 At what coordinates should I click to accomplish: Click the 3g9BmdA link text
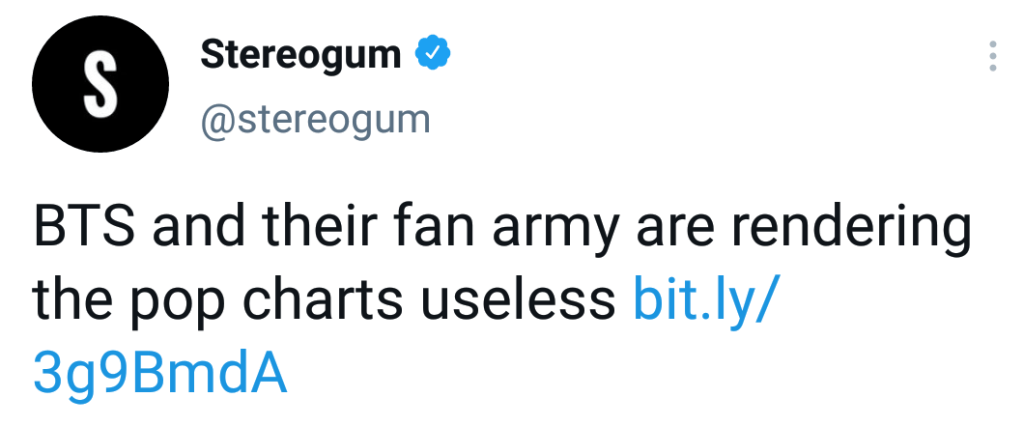(x=160, y=374)
